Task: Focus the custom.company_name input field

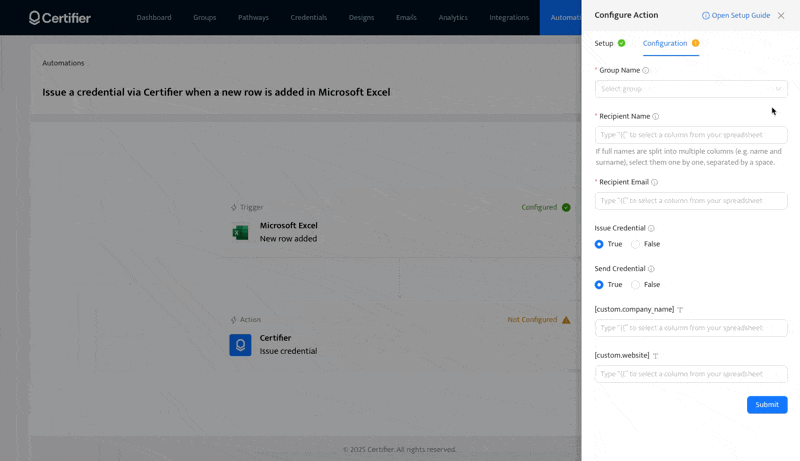Action: 691,328
